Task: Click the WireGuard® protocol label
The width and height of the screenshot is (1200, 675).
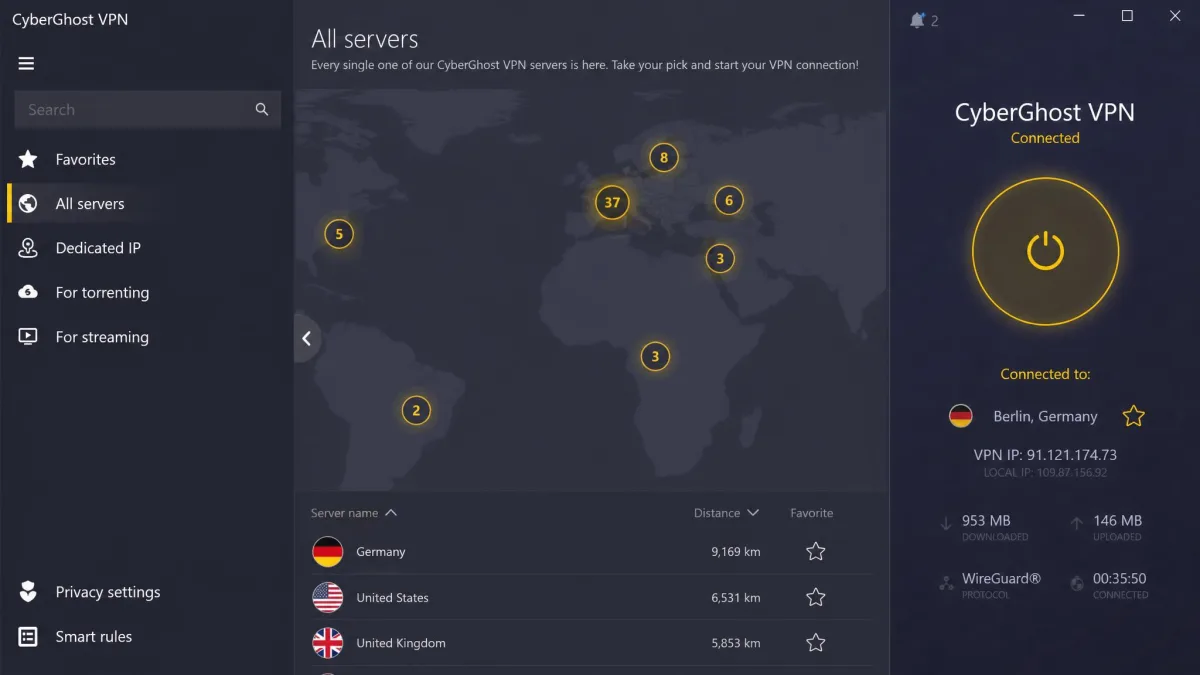Action: (x=1001, y=578)
